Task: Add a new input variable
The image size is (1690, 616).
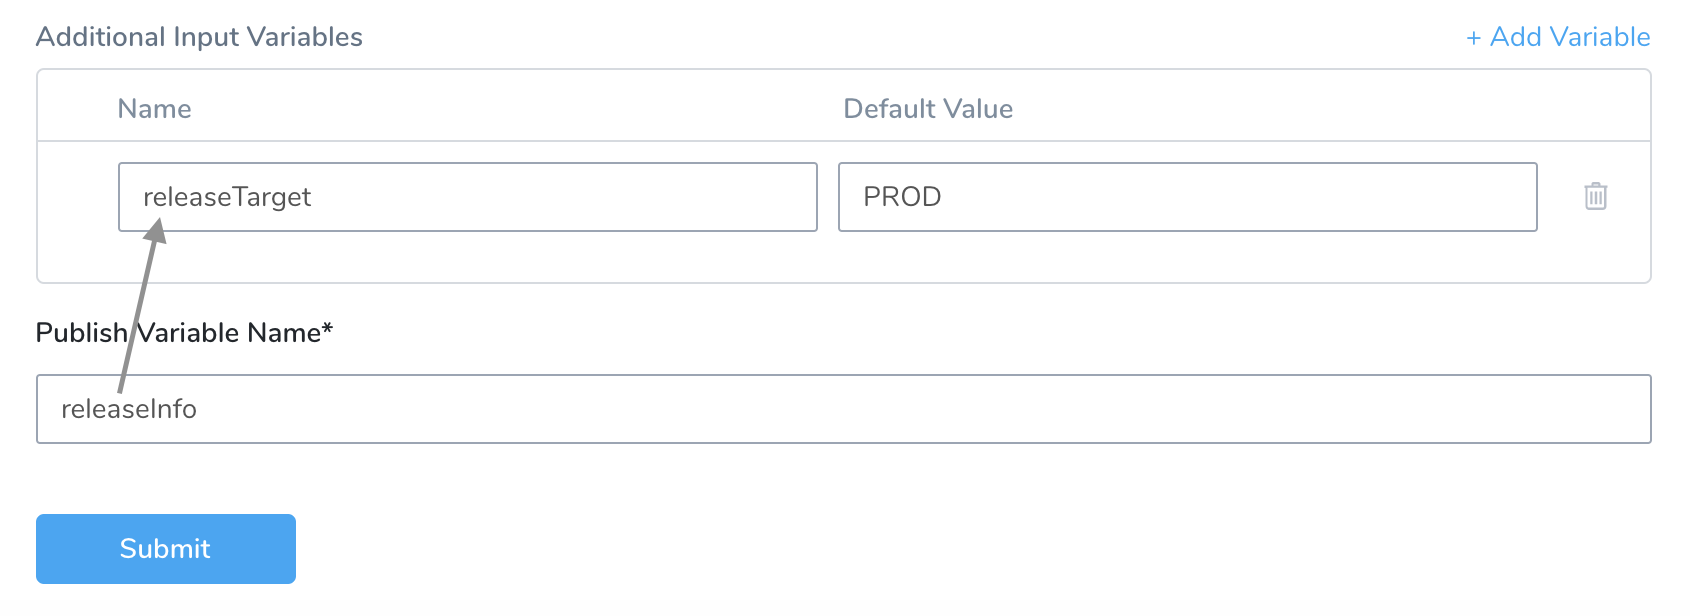Action: pyautogui.click(x=1558, y=37)
